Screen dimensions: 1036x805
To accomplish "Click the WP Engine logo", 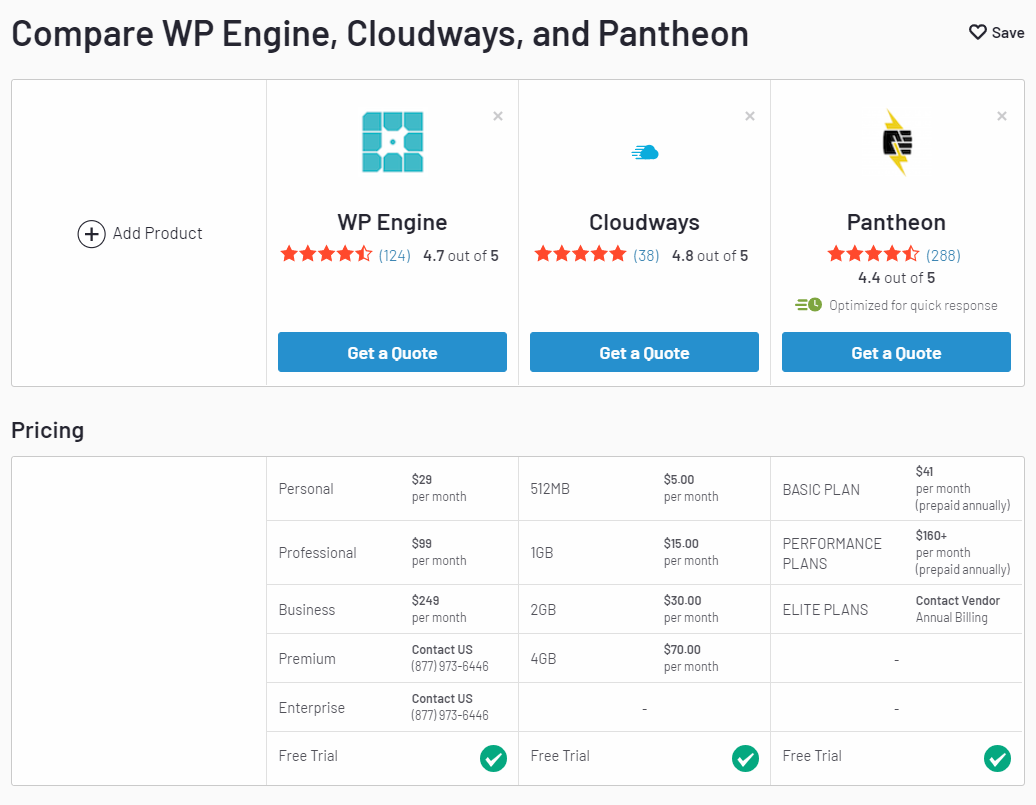I will tap(392, 142).
